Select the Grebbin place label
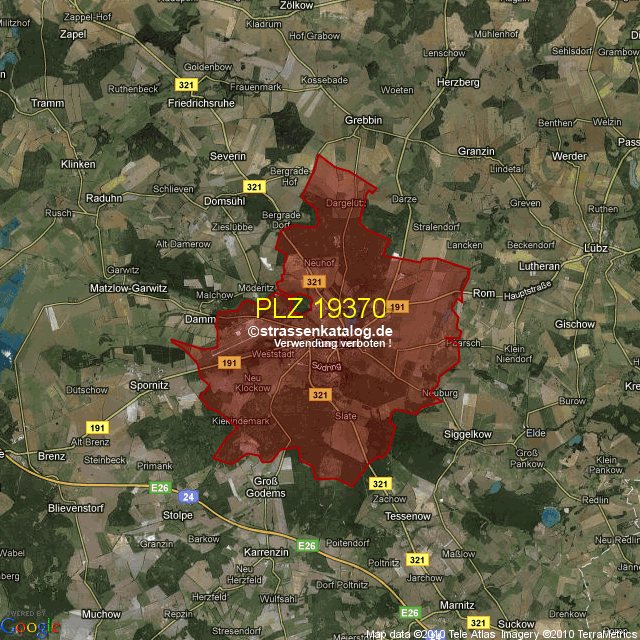The width and height of the screenshot is (640, 640). 363,120
